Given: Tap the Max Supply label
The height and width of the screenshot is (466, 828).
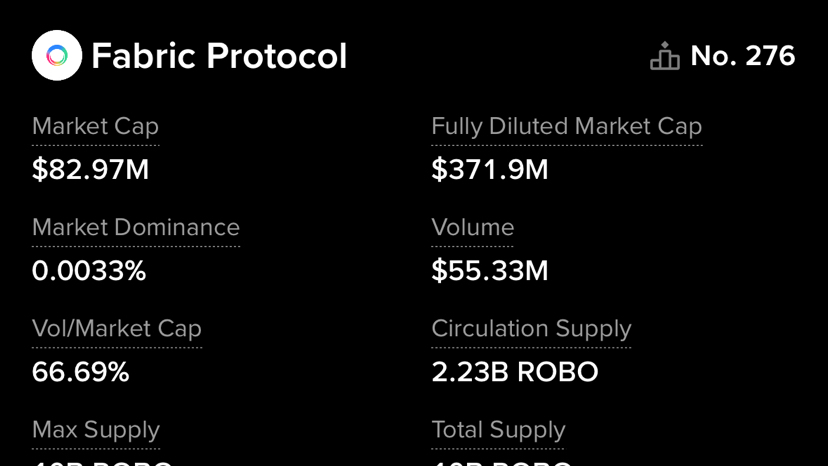Looking at the screenshot, I should 95,430.
